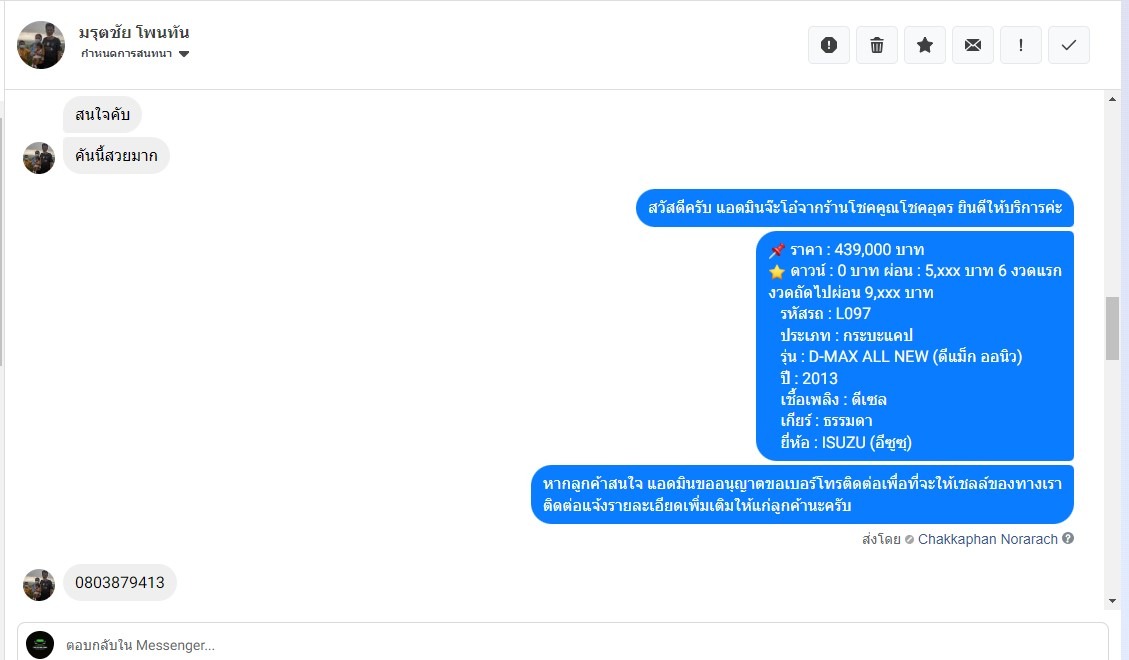This screenshot has height=660, width=1129.
Task: Click header profile picture thumbnail
Action: point(41,45)
